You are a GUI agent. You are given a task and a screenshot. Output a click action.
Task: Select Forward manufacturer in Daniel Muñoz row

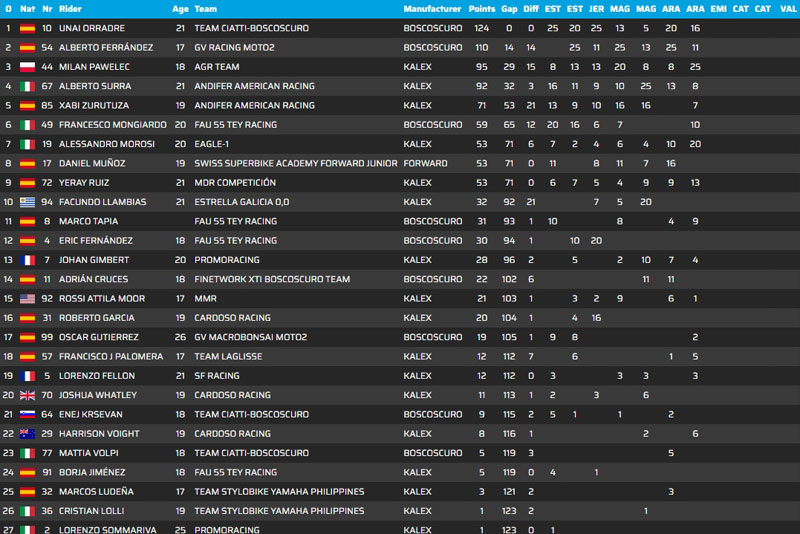coord(425,163)
